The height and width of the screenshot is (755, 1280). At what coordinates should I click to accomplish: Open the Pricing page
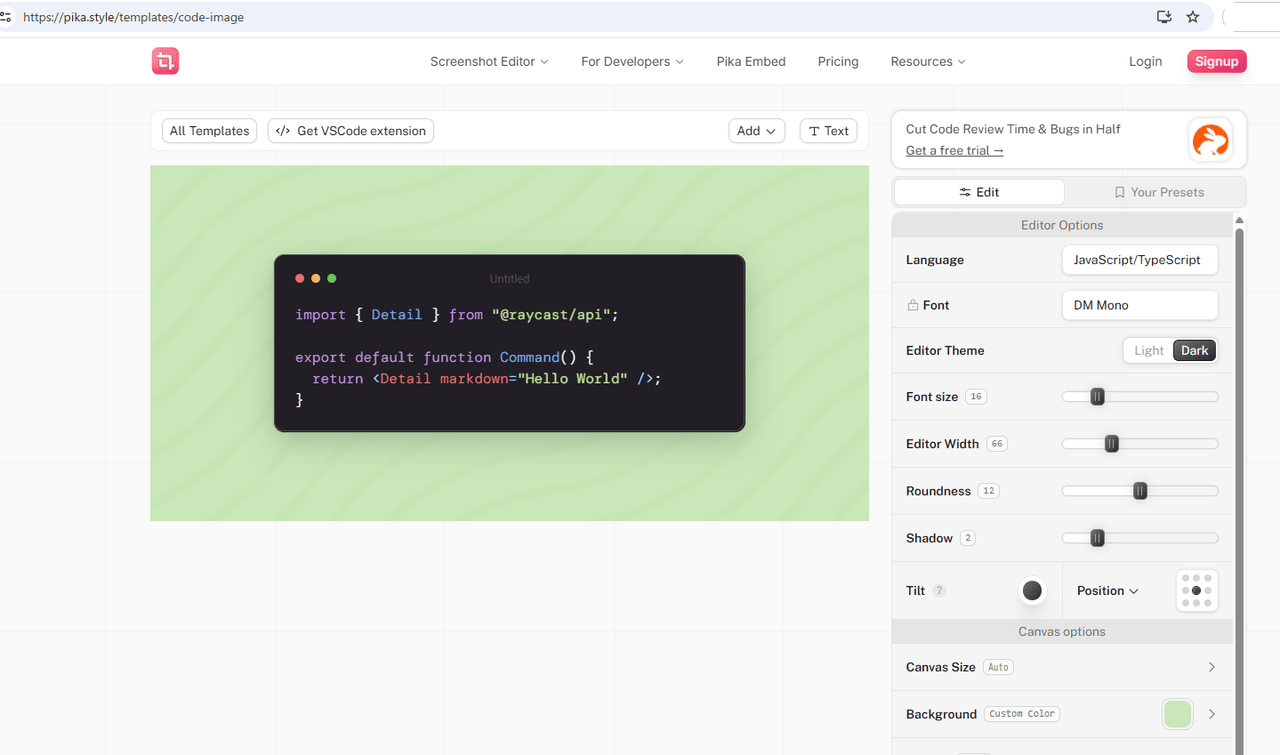[x=838, y=61]
